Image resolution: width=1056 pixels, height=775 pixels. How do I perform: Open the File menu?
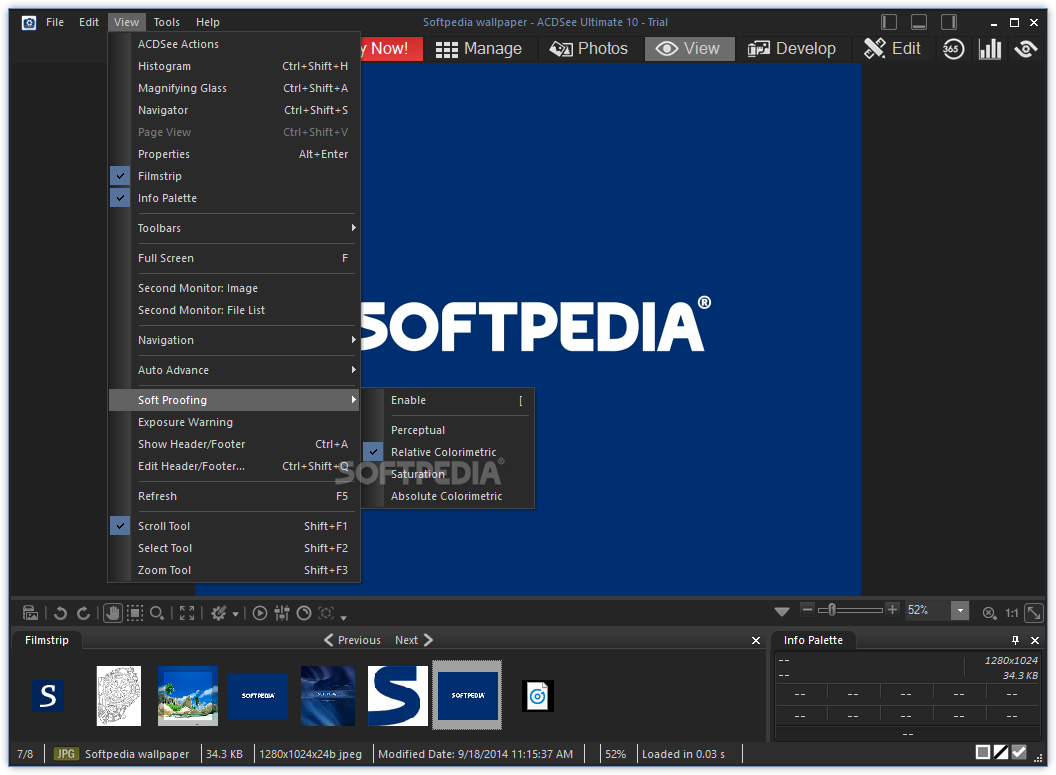55,22
